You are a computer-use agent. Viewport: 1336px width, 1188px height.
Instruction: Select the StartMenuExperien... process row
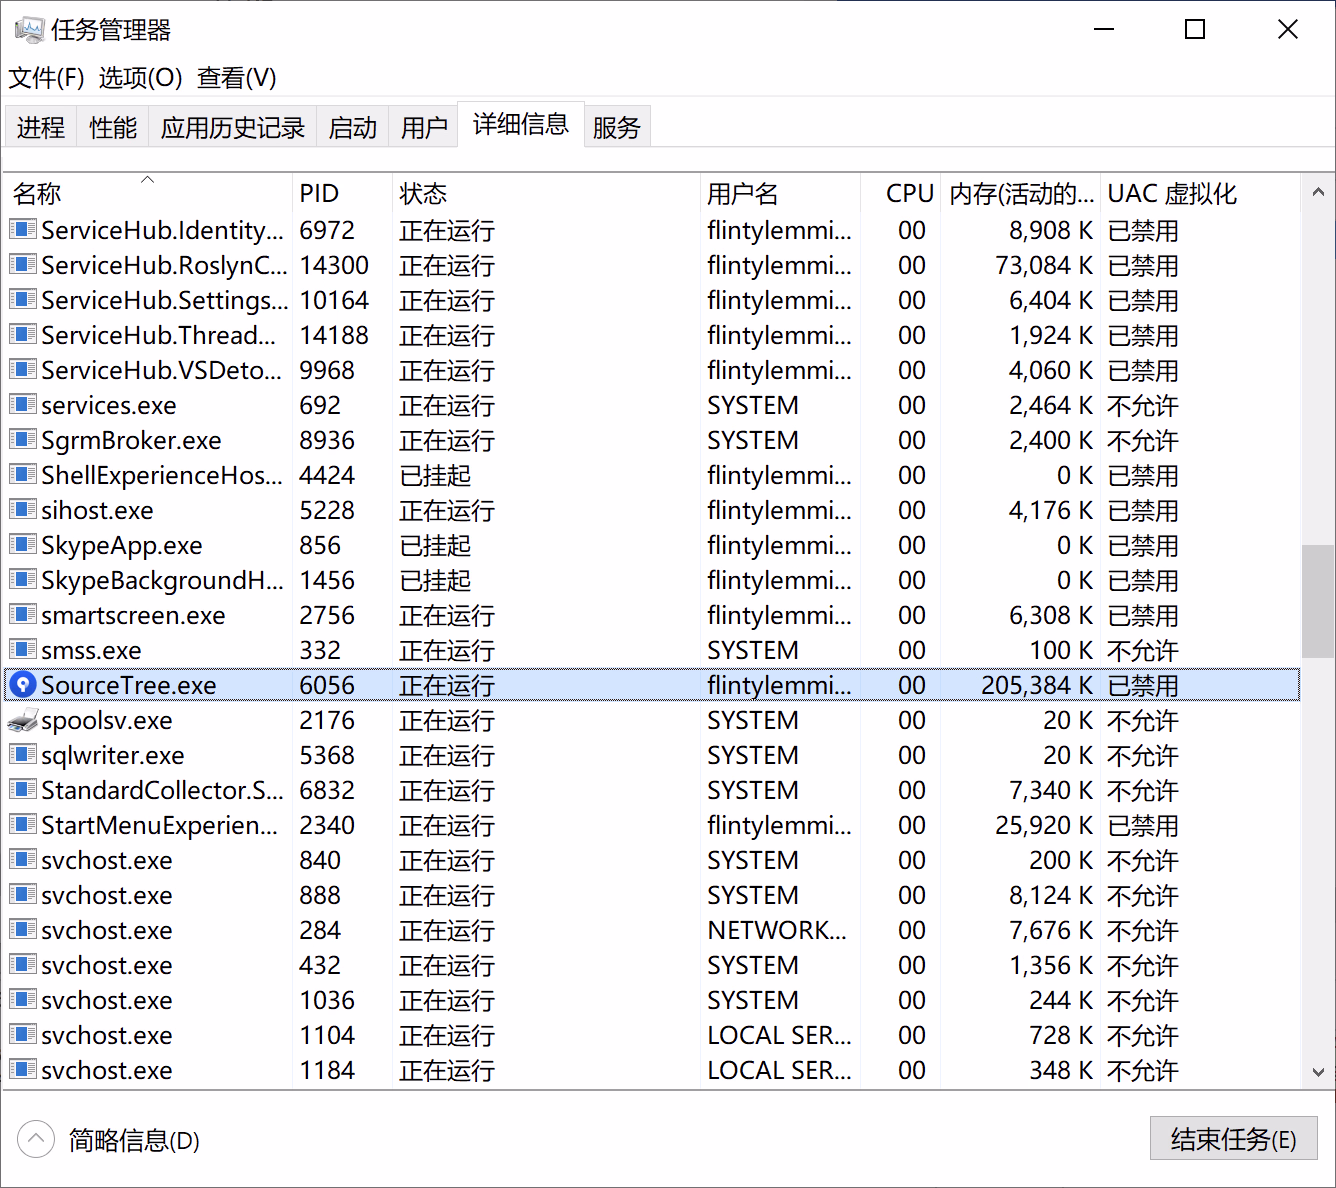point(160,825)
